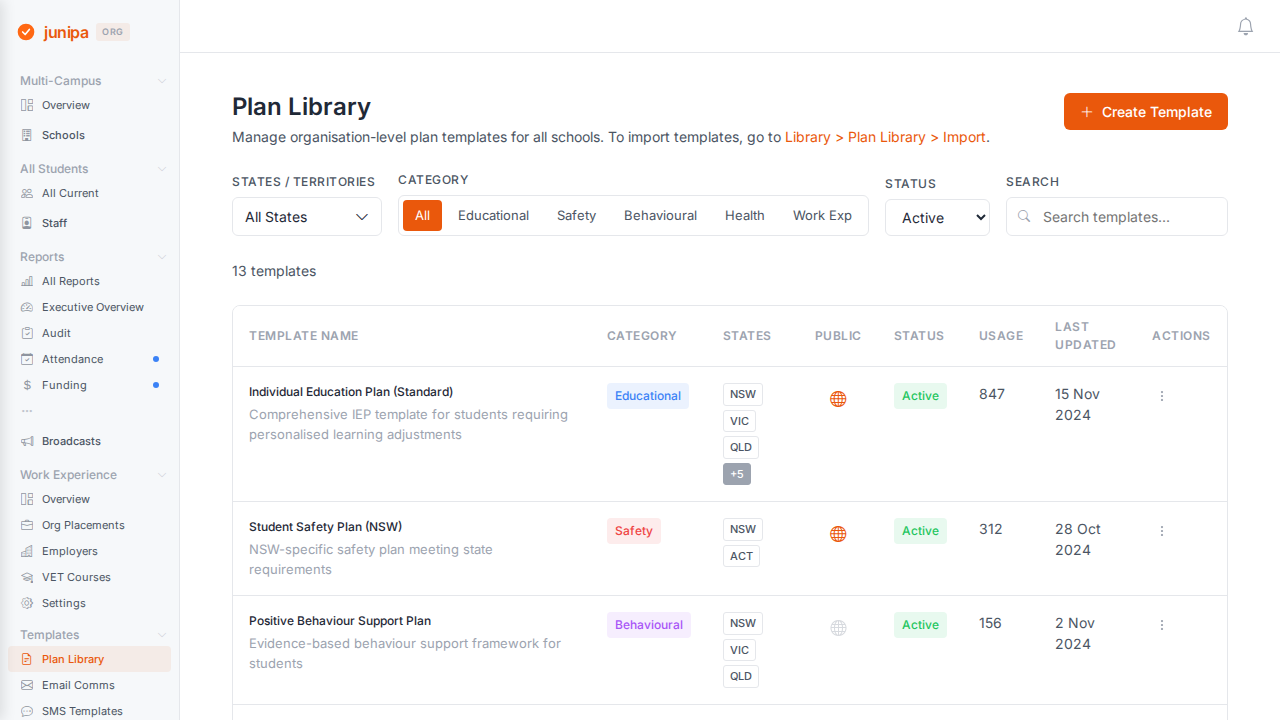Screen dimensions: 1280x720
Task: Open the notifications bell icon
Action: [1245, 27]
